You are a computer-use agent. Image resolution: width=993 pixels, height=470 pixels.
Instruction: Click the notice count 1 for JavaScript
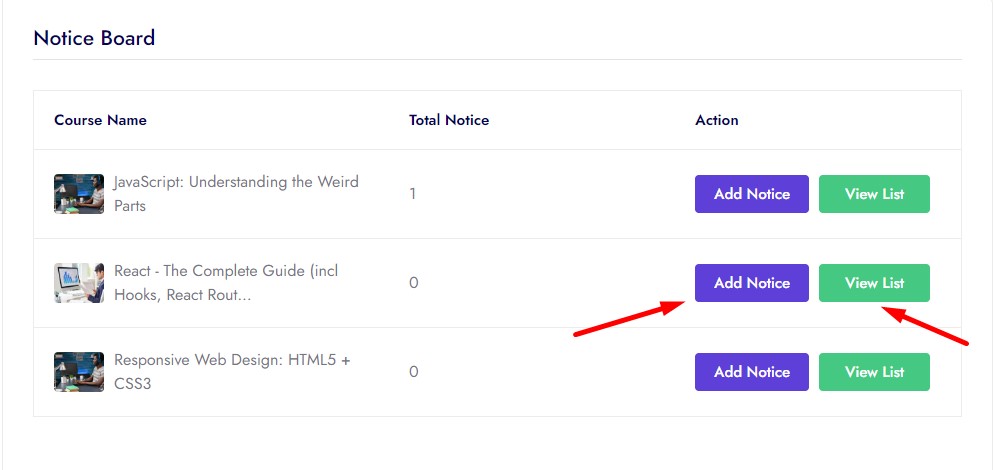point(413,194)
